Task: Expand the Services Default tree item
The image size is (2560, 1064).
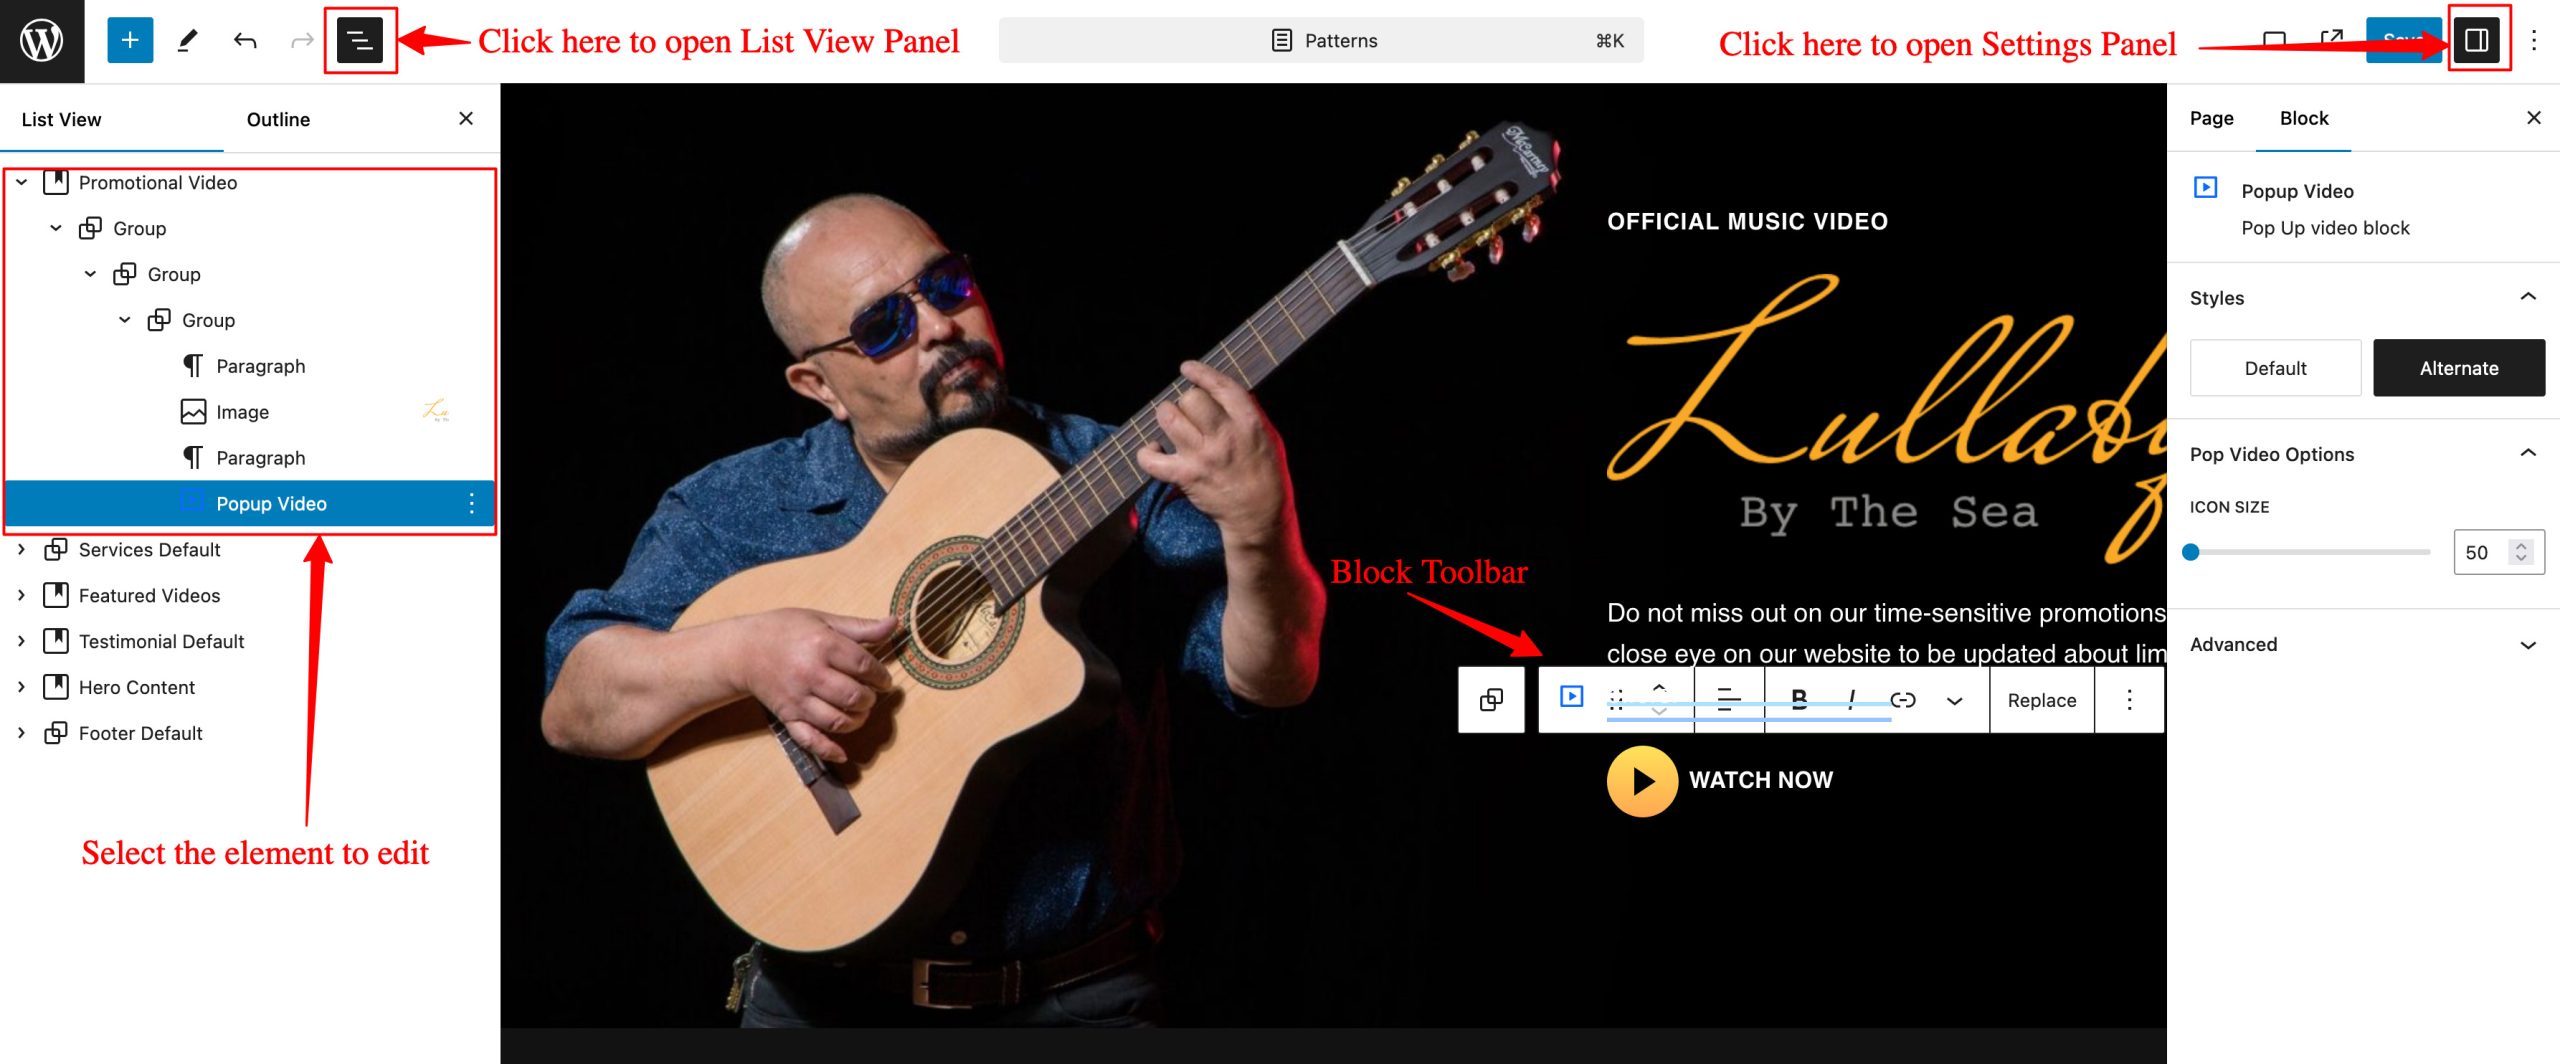Action: coord(21,550)
